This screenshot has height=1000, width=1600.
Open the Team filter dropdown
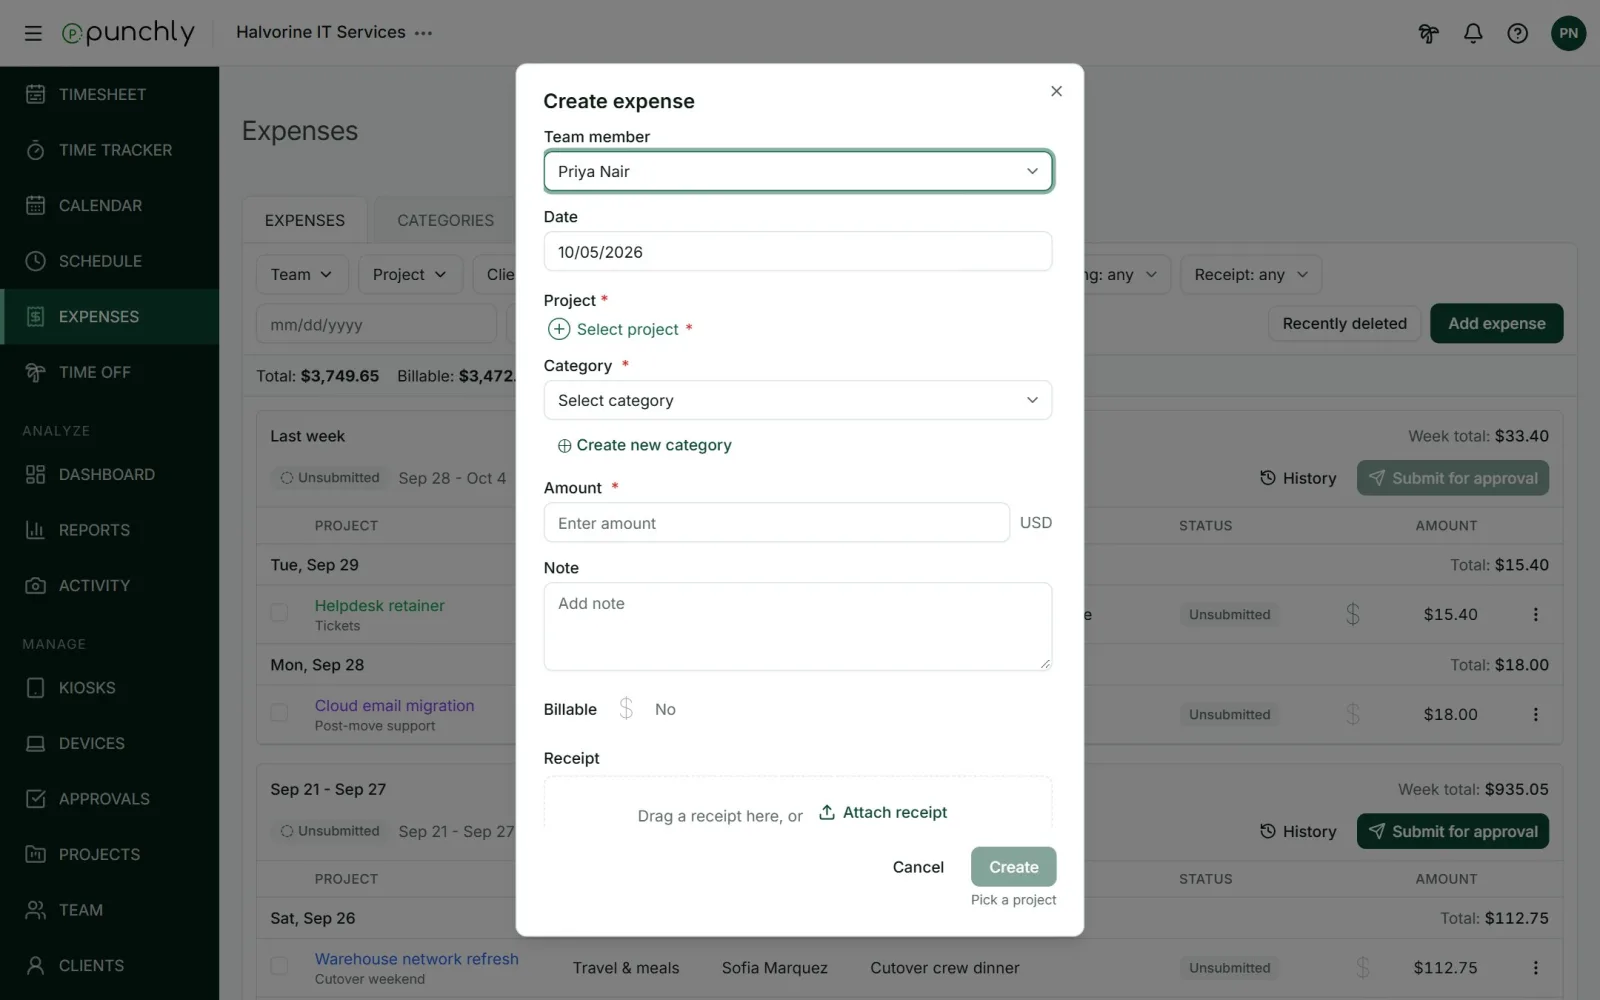[301, 274]
